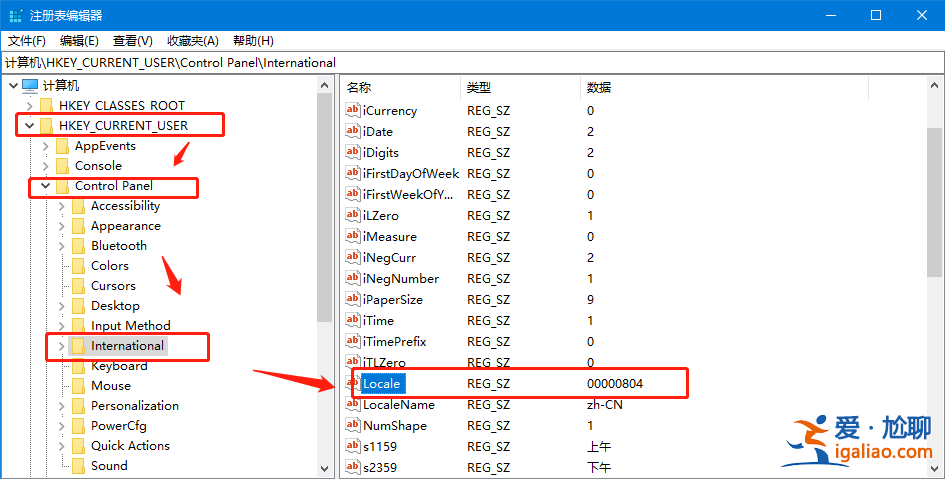Screen dimensions: 945x479
Task: Click the tree pane scroll down arrow
Action: [x=324, y=468]
